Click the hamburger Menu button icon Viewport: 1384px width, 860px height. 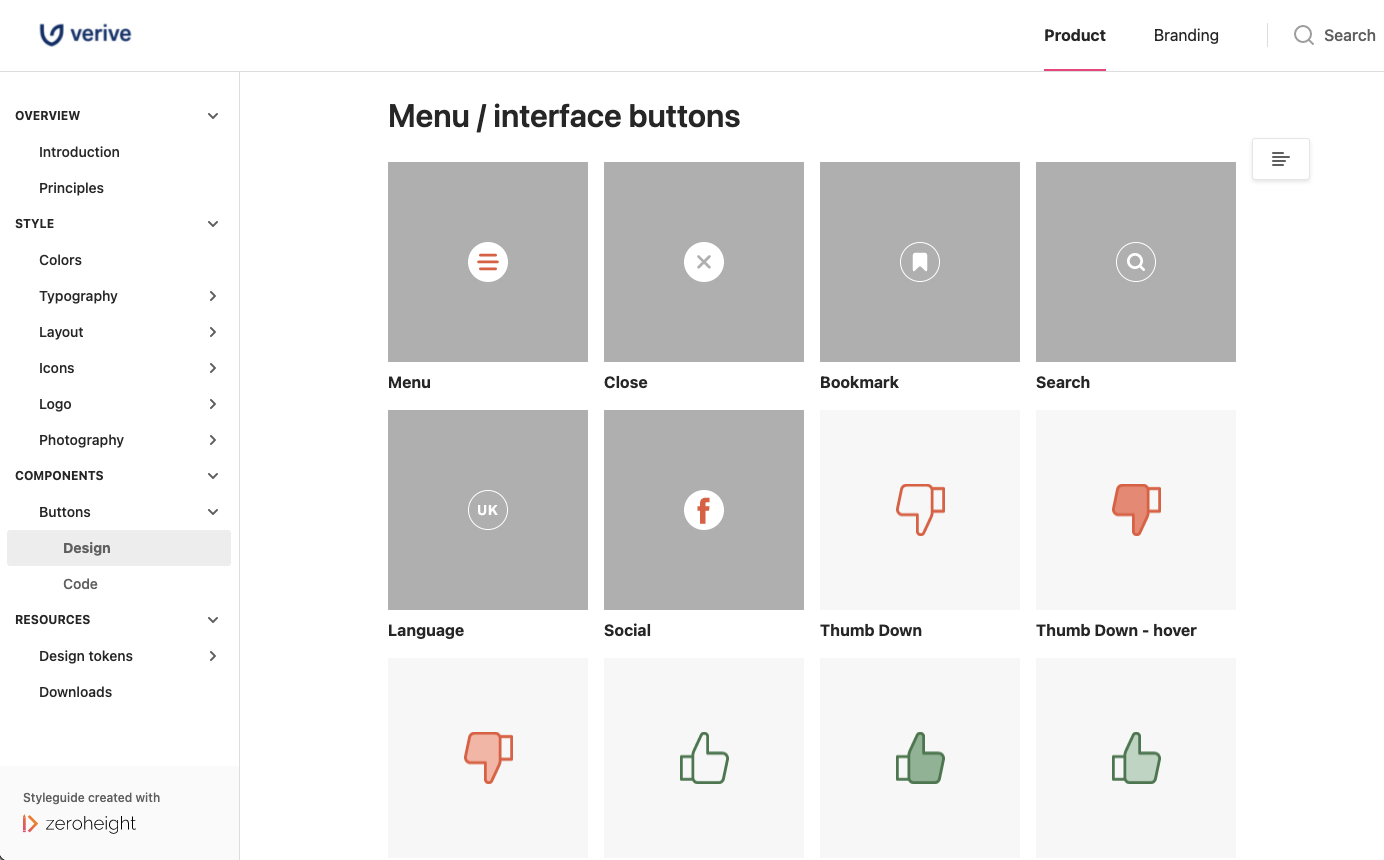click(488, 262)
